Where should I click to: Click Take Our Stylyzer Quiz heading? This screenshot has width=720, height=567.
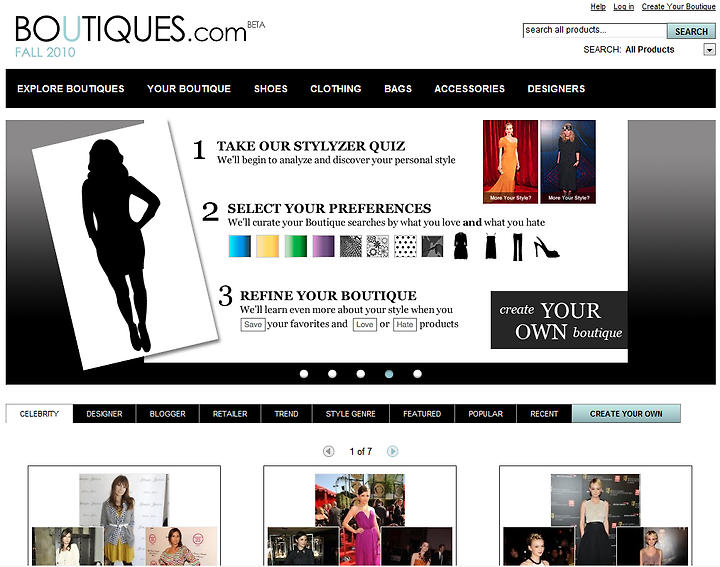[x=311, y=146]
